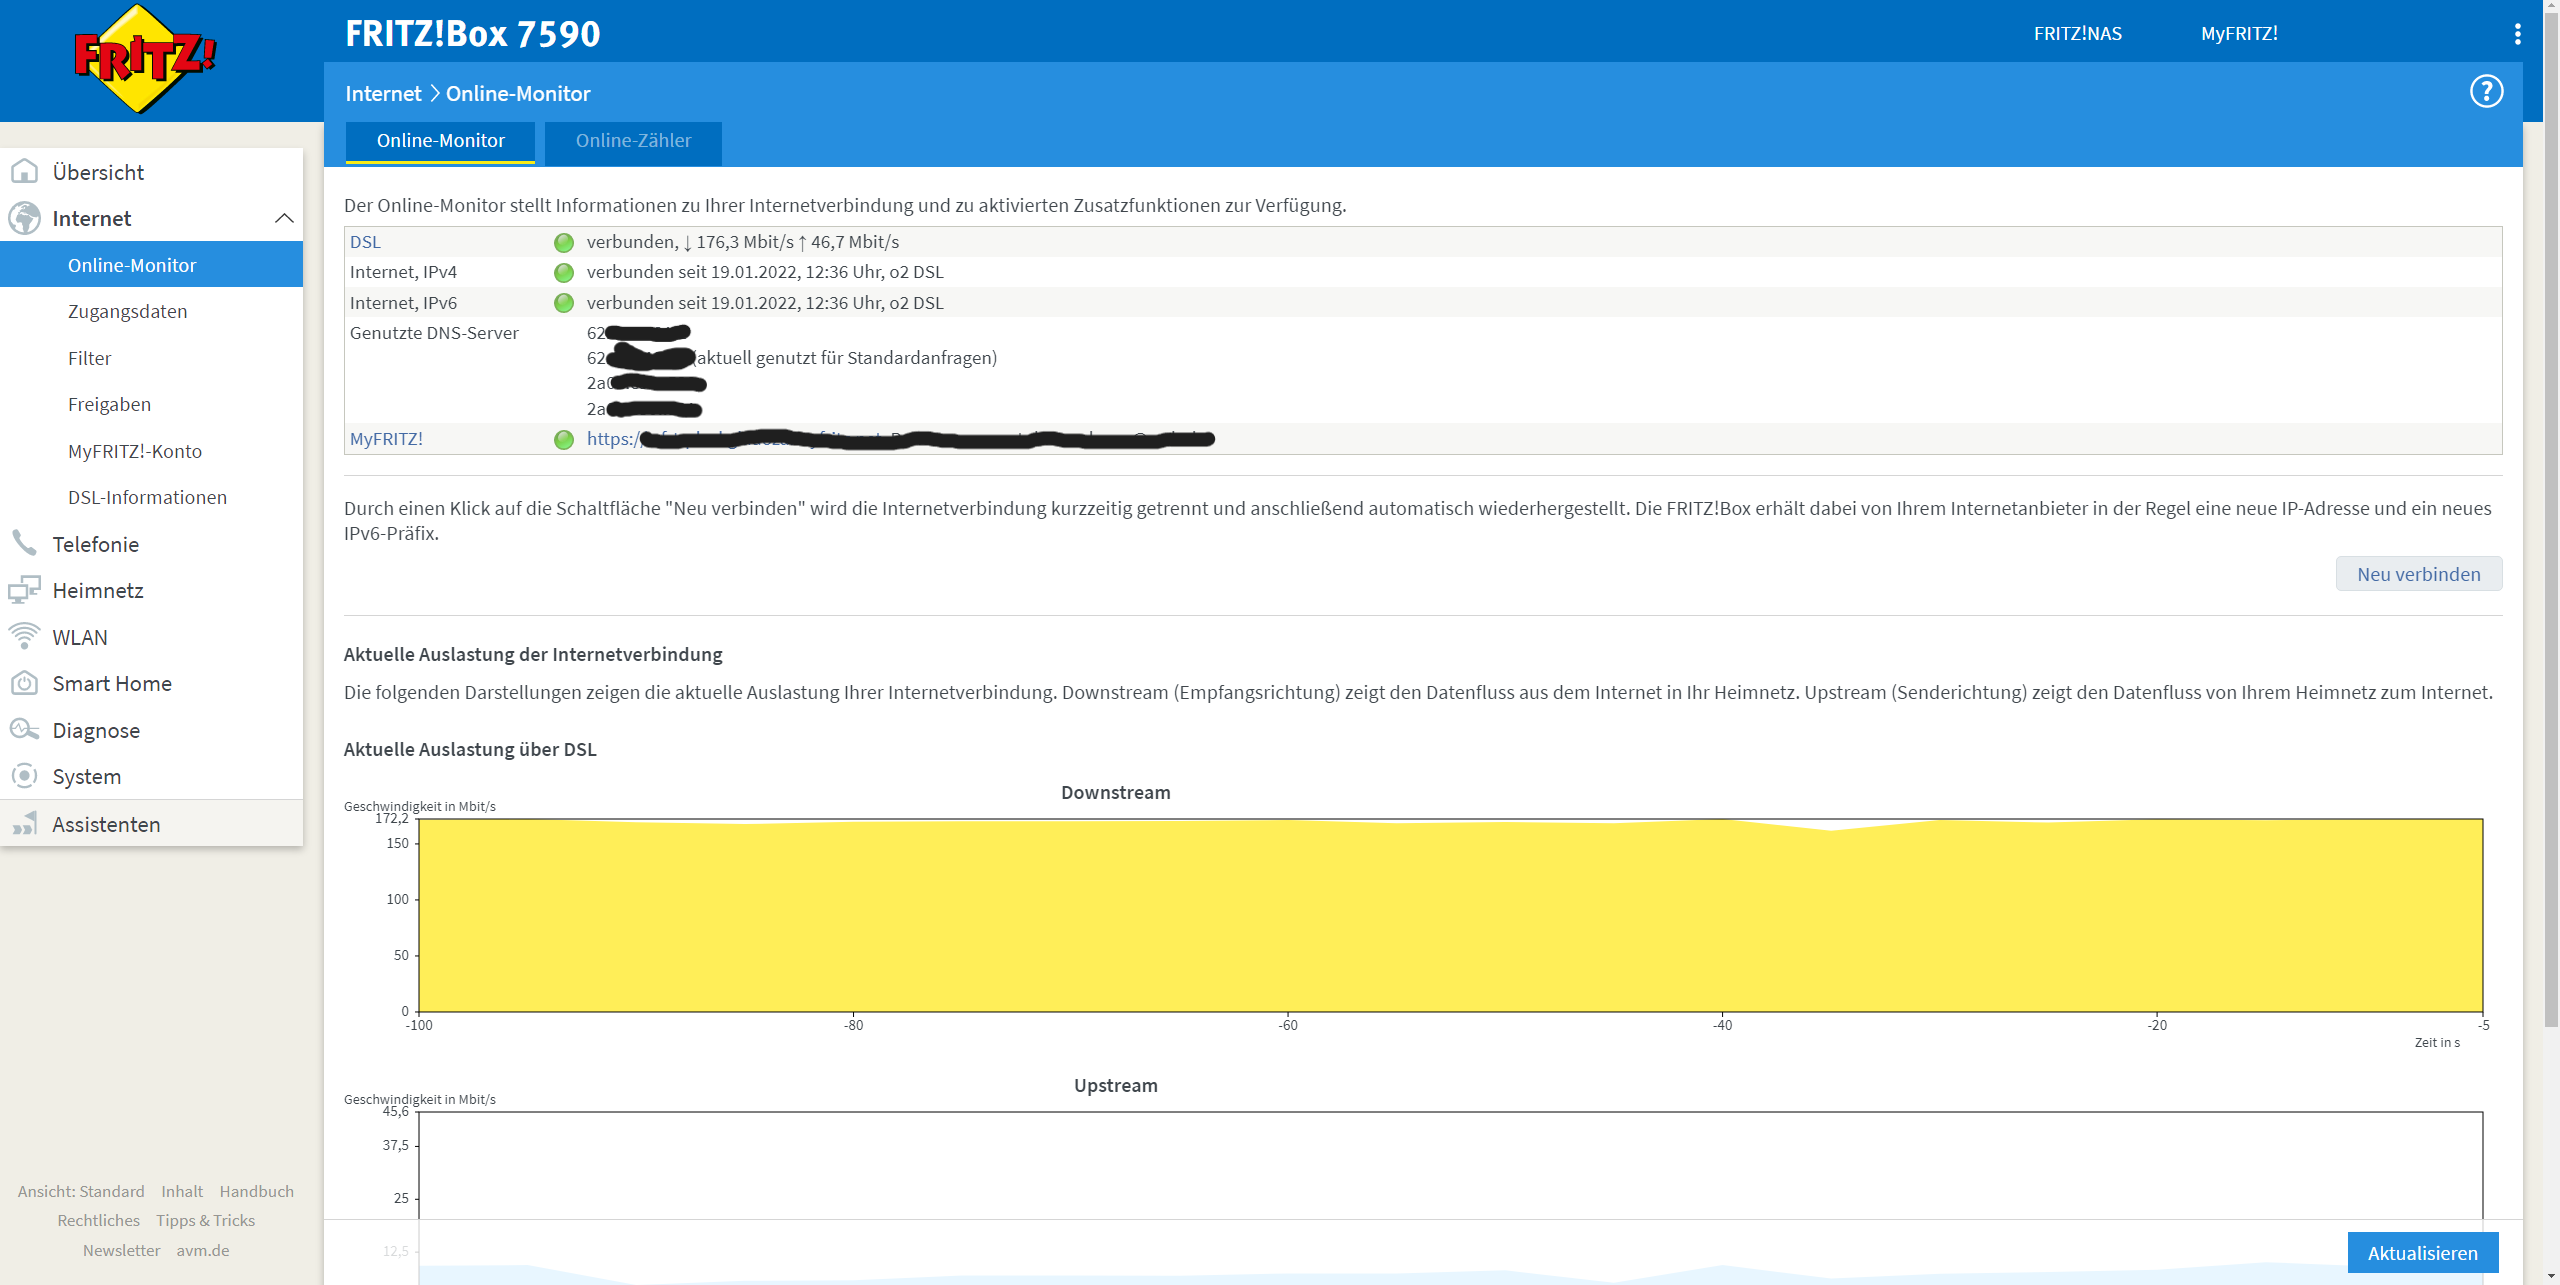Open MyFRITZ! in the header
The image size is (2560, 1285).
2239,33
